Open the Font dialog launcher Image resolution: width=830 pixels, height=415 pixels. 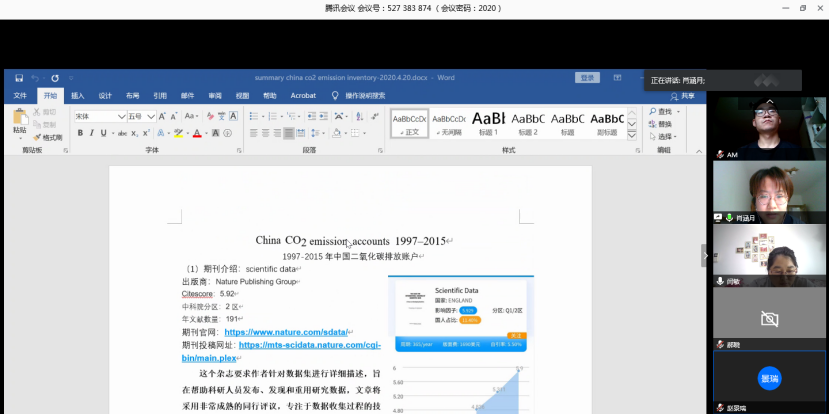240,151
